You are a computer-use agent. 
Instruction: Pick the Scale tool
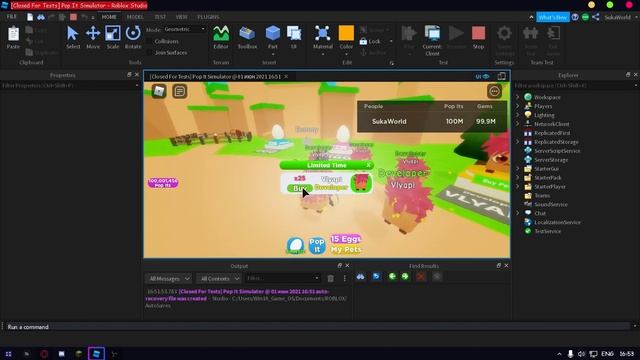(x=113, y=37)
